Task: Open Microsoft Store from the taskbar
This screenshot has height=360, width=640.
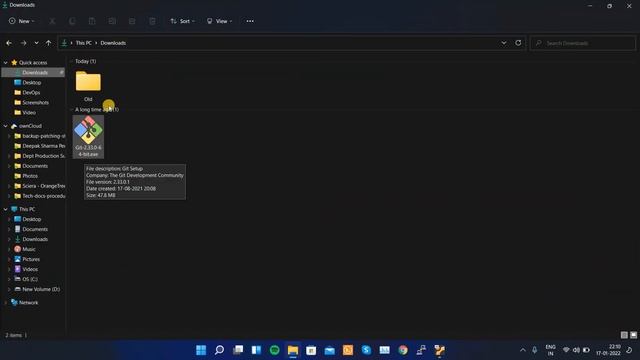Action: 311,350
